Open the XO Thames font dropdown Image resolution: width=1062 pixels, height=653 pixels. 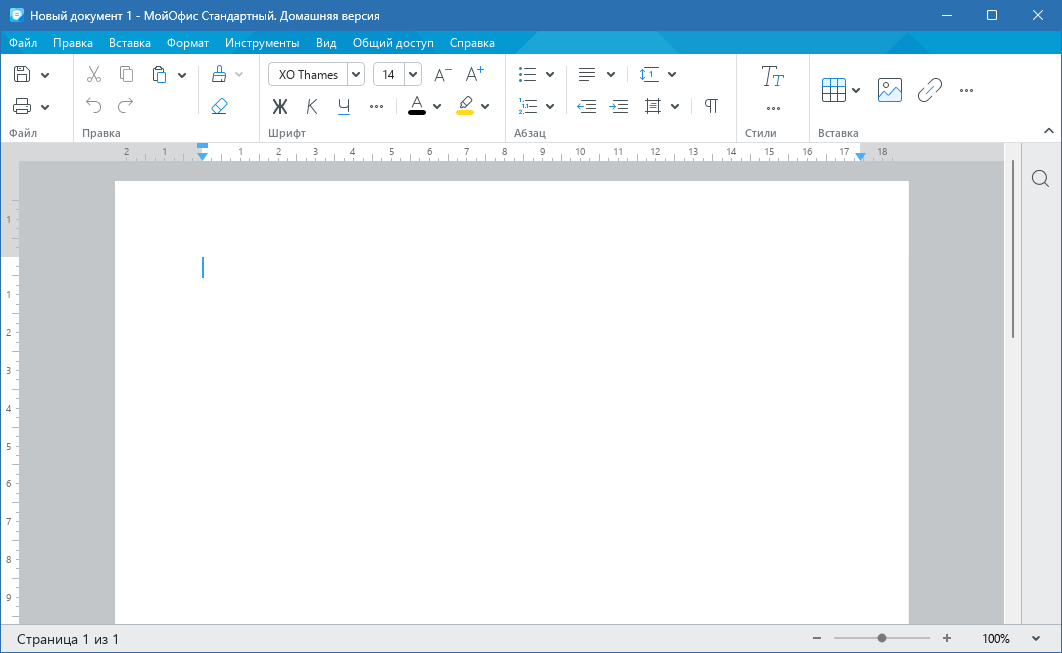[x=356, y=75]
